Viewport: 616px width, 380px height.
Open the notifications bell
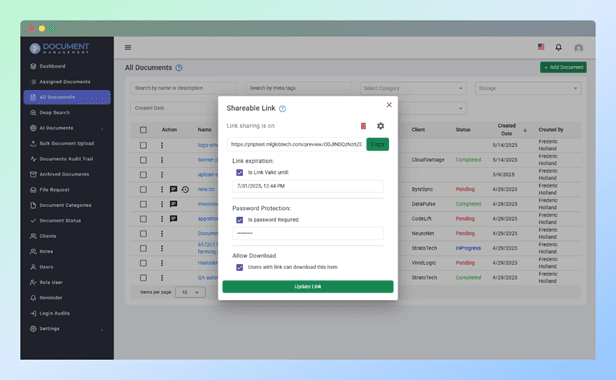pyautogui.click(x=558, y=47)
